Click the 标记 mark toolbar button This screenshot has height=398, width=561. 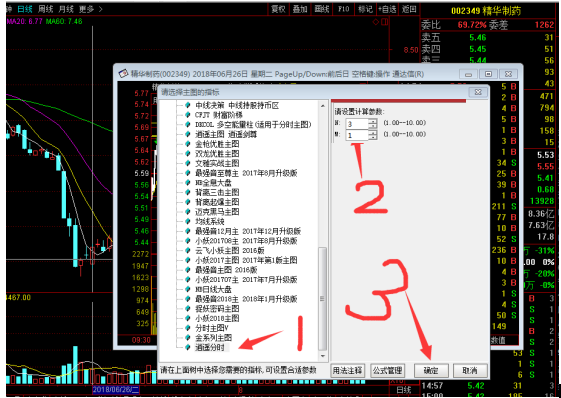[365, 9]
